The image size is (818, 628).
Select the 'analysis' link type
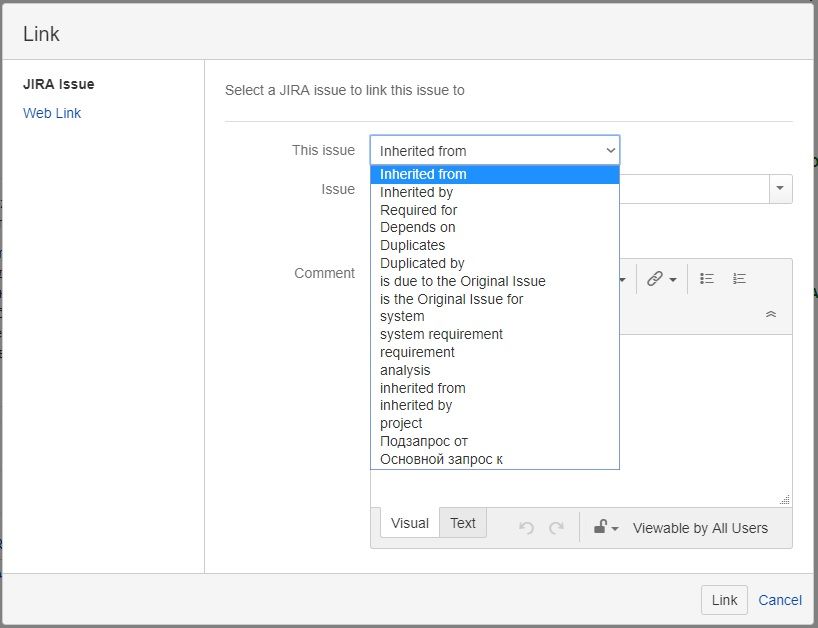495,370
